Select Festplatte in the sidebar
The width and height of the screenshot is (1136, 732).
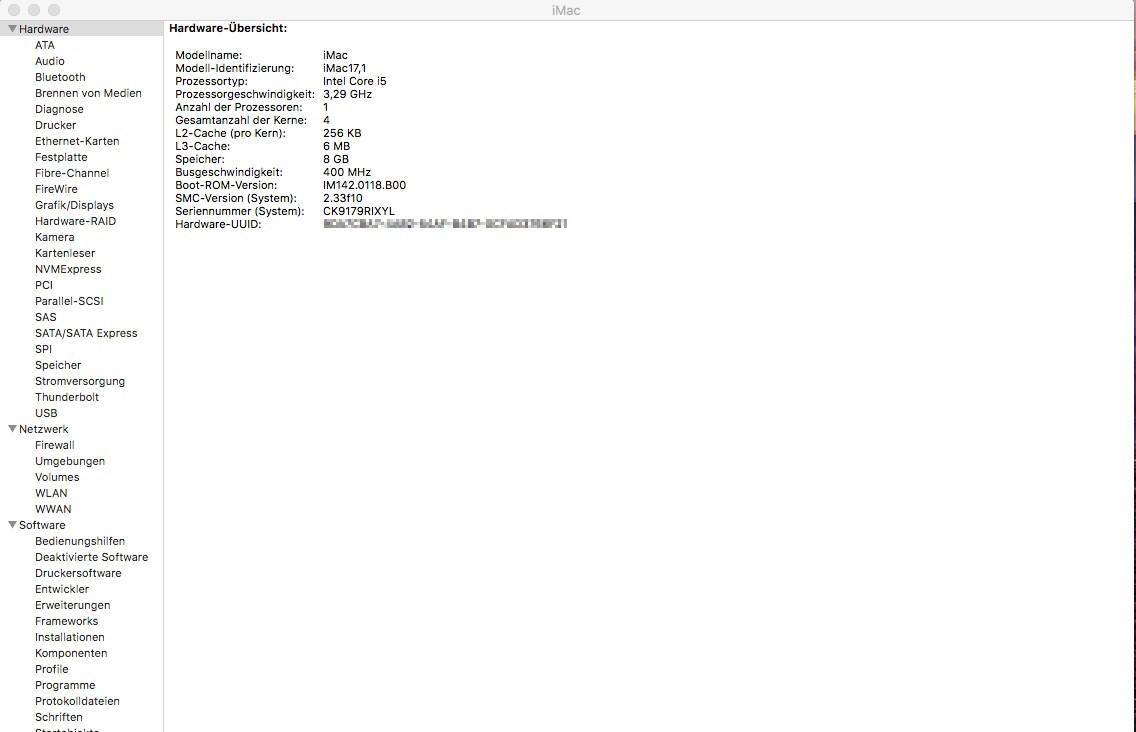(x=61, y=157)
